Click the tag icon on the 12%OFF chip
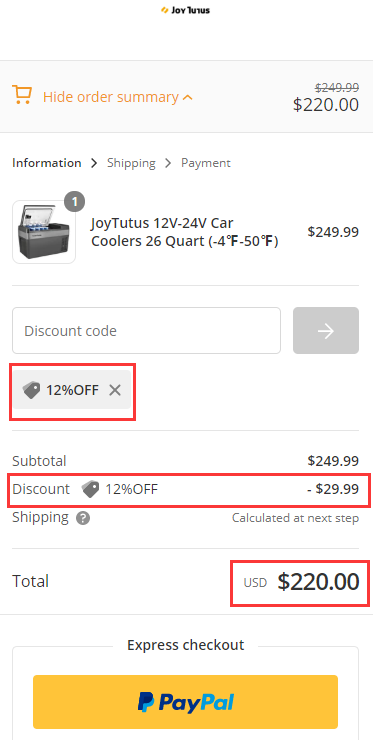 pyautogui.click(x=31, y=390)
